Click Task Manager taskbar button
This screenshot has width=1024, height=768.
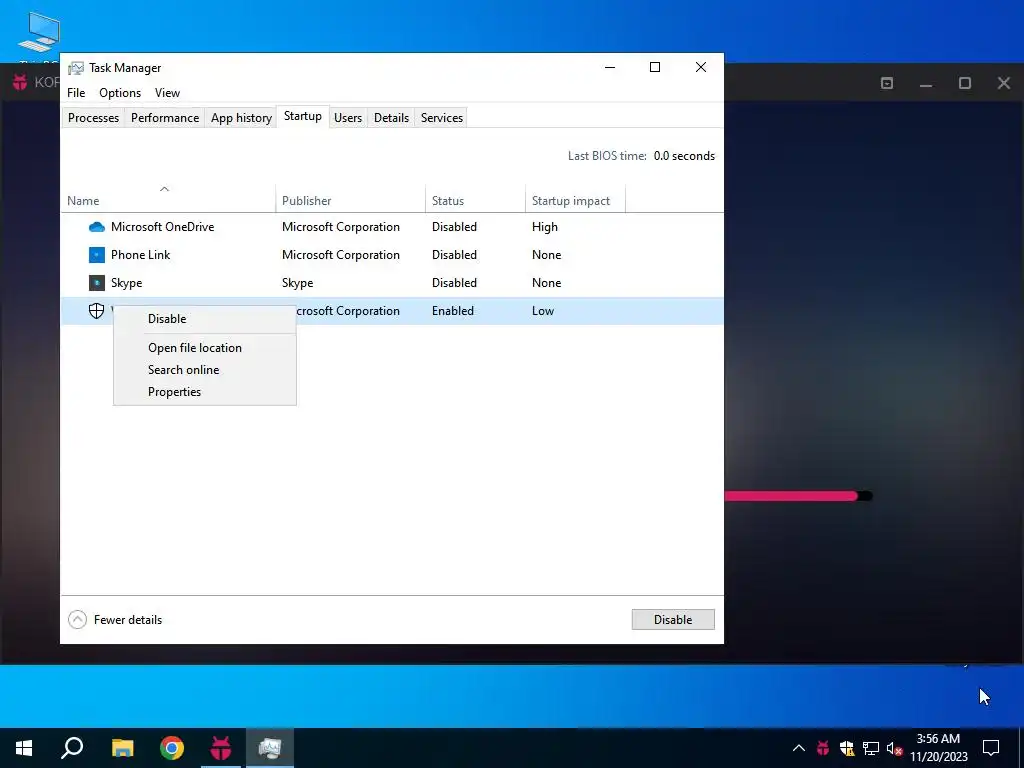click(270, 748)
